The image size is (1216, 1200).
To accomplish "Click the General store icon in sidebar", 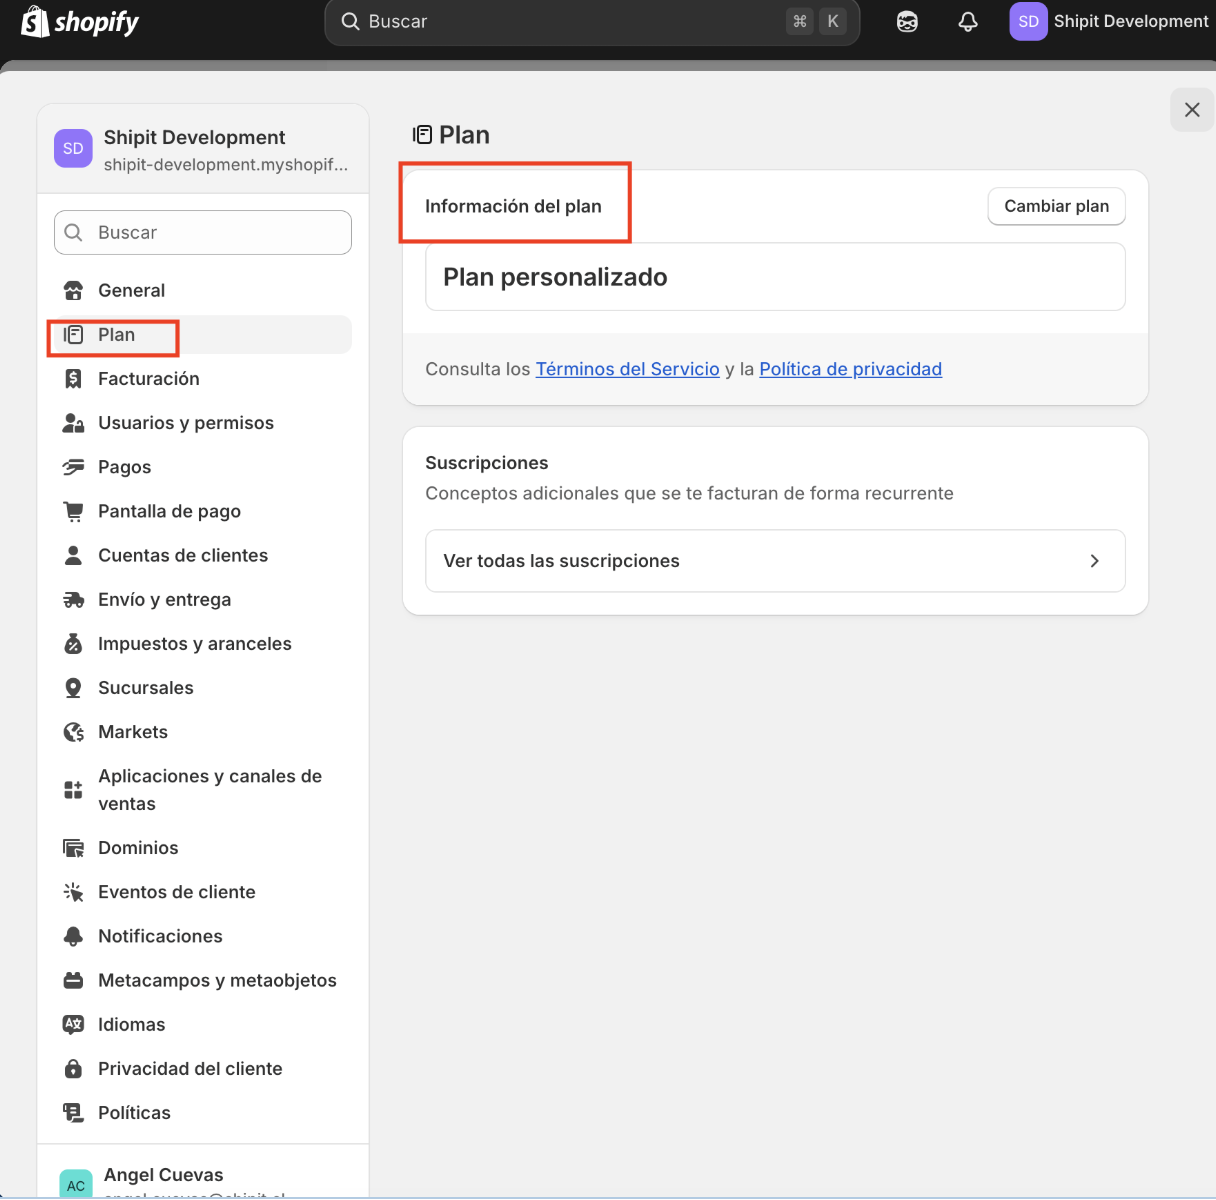I will tap(73, 291).
